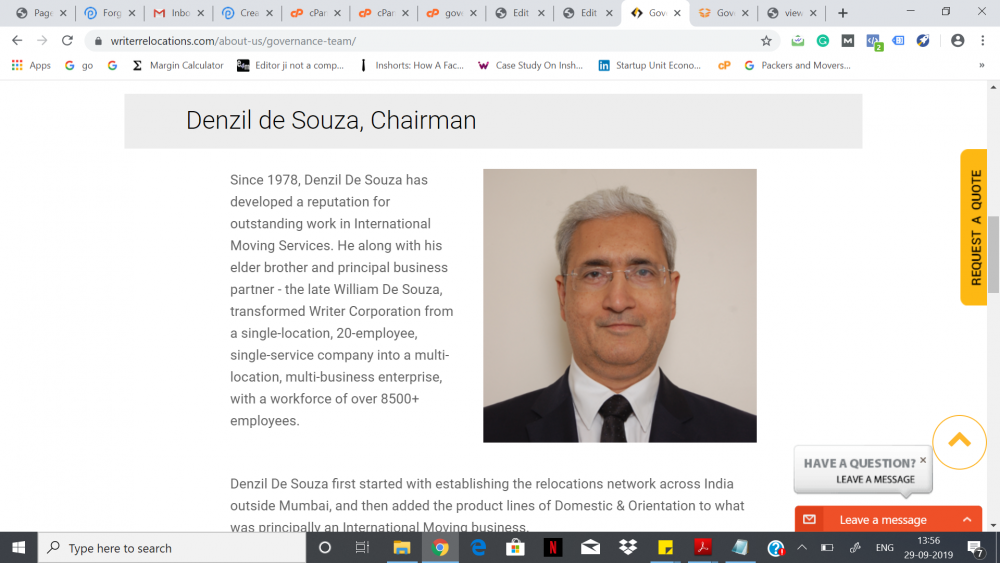Open the Grammarly extension icon
The width and height of the screenshot is (1000, 563).
pyautogui.click(x=823, y=41)
